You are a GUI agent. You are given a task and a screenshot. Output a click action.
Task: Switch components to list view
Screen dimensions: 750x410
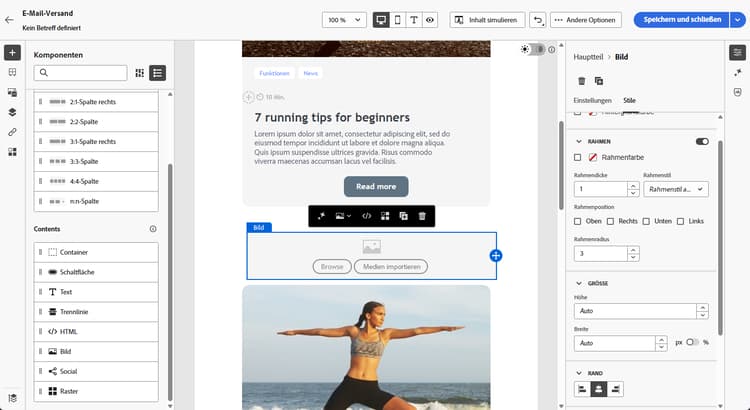157,73
